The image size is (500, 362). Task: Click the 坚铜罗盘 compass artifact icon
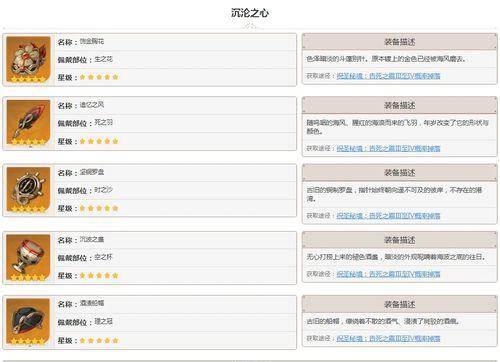pyautogui.click(x=28, y=189)
